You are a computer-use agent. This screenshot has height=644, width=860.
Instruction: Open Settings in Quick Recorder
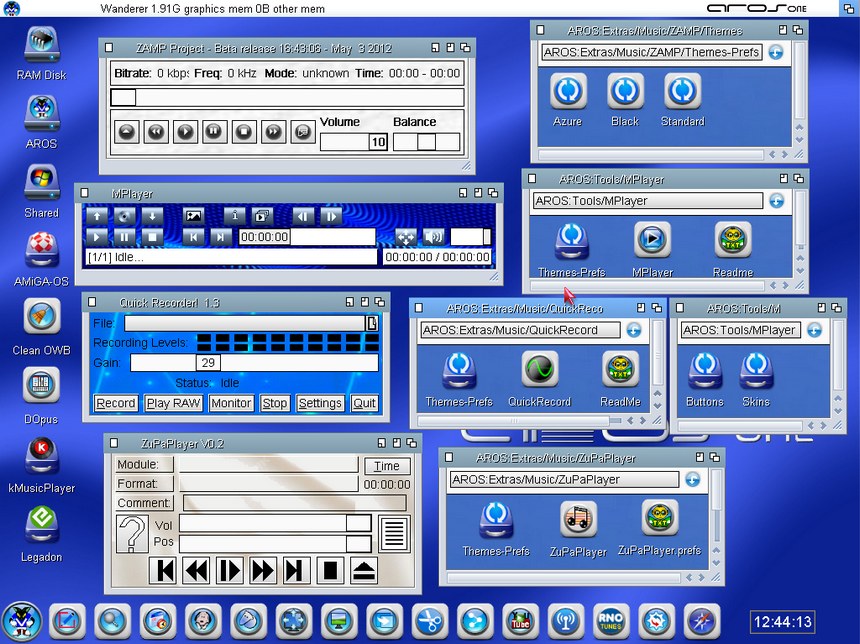pyautogui.click(x=320, y=403)
